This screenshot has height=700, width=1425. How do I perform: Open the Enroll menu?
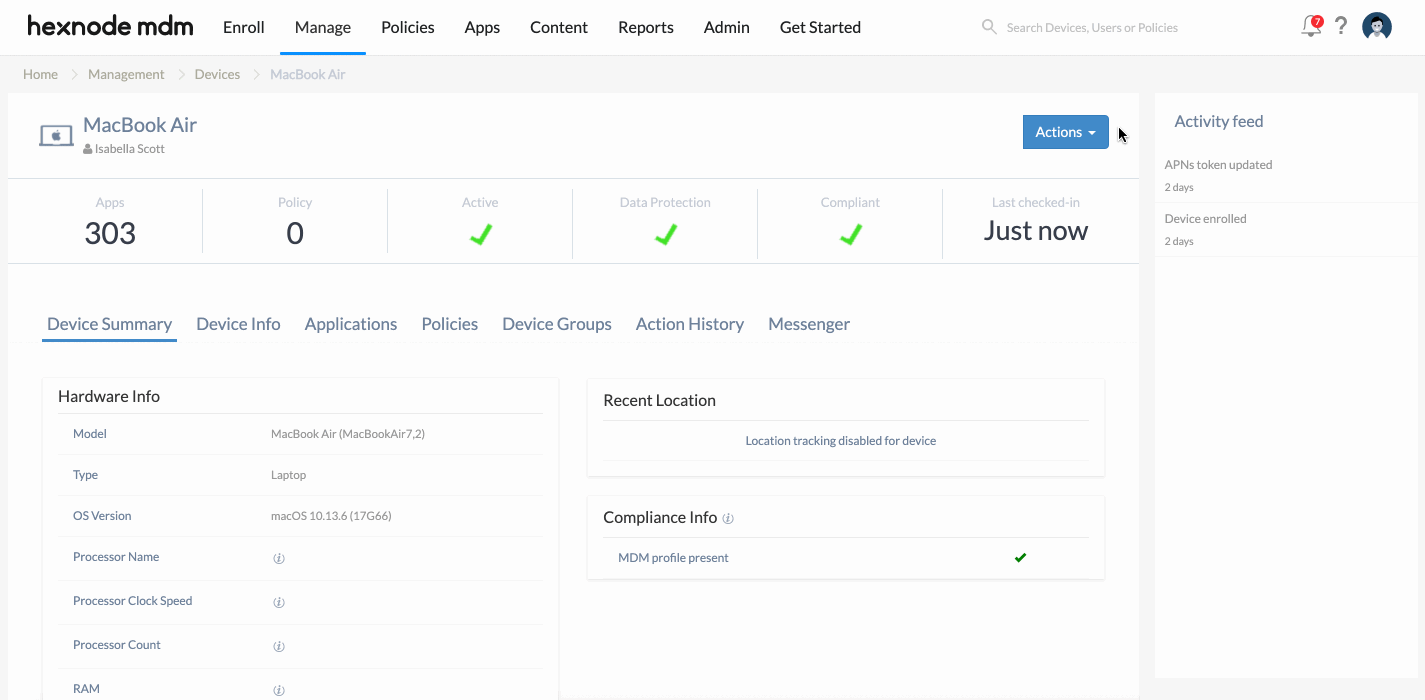click(x=244, y=27)
